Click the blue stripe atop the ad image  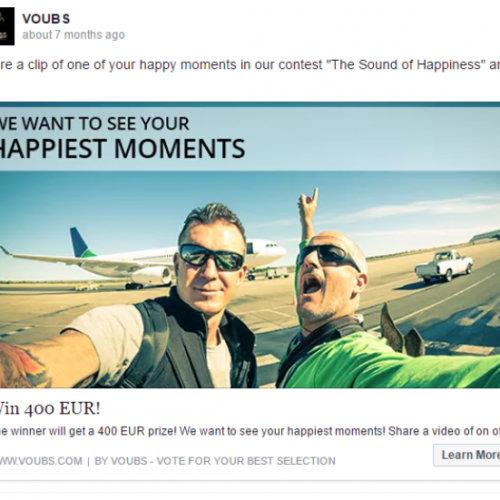coord(250,105)
